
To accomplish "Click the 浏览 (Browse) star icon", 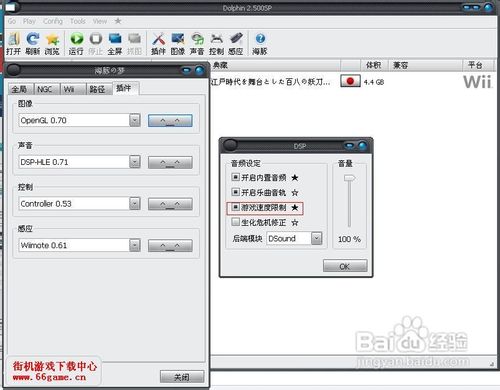I will click(x=52, y=39).
